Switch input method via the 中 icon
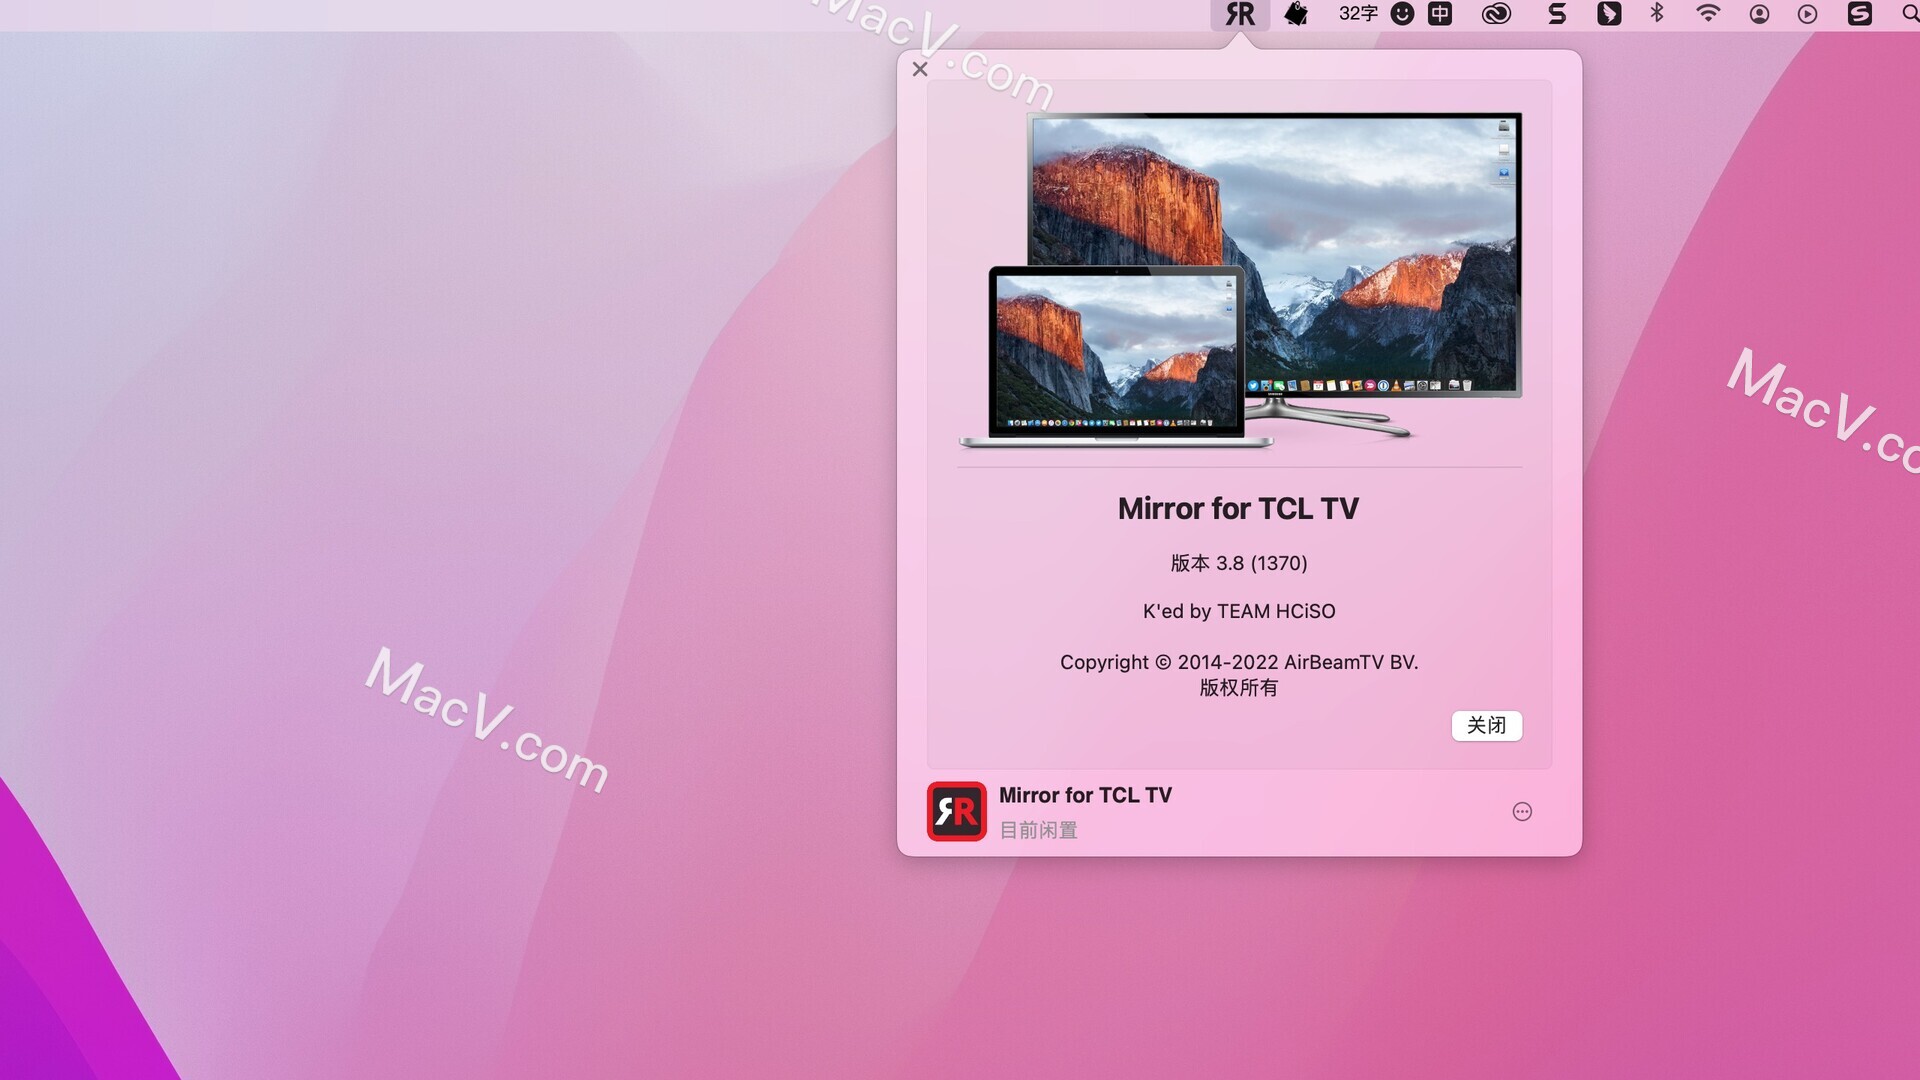This screenshot has width=1920, height=1080. click(x=1440, y=14)
